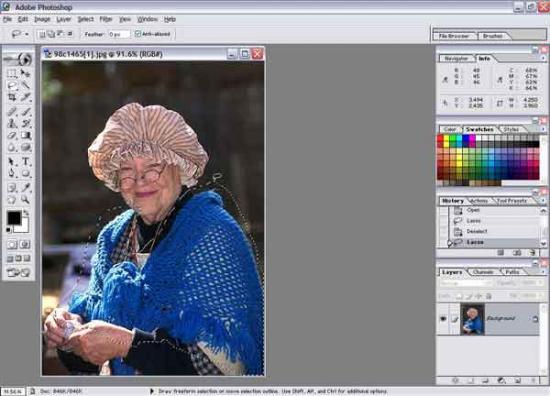Select the Rectangular Marquee tool
The width and height of the screenshot is (550, 396).
point(12,73)
